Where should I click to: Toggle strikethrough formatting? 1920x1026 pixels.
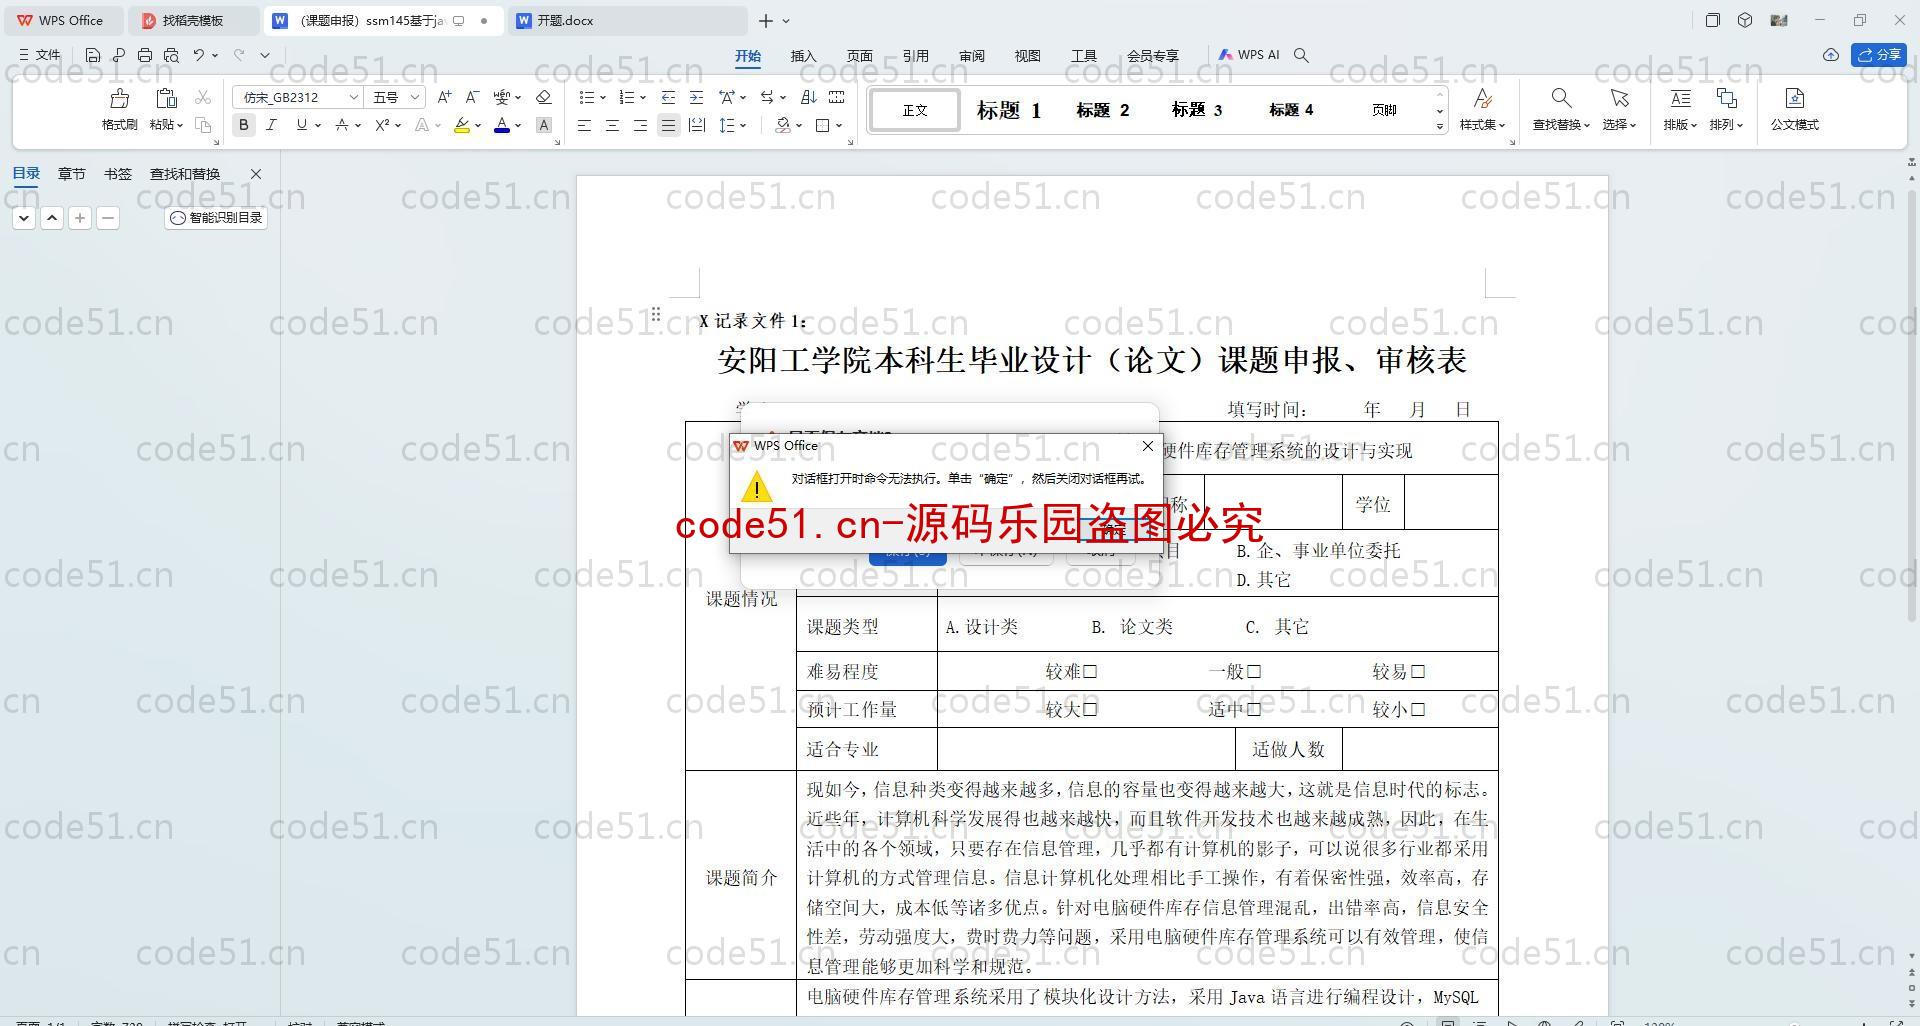point(342,125)
